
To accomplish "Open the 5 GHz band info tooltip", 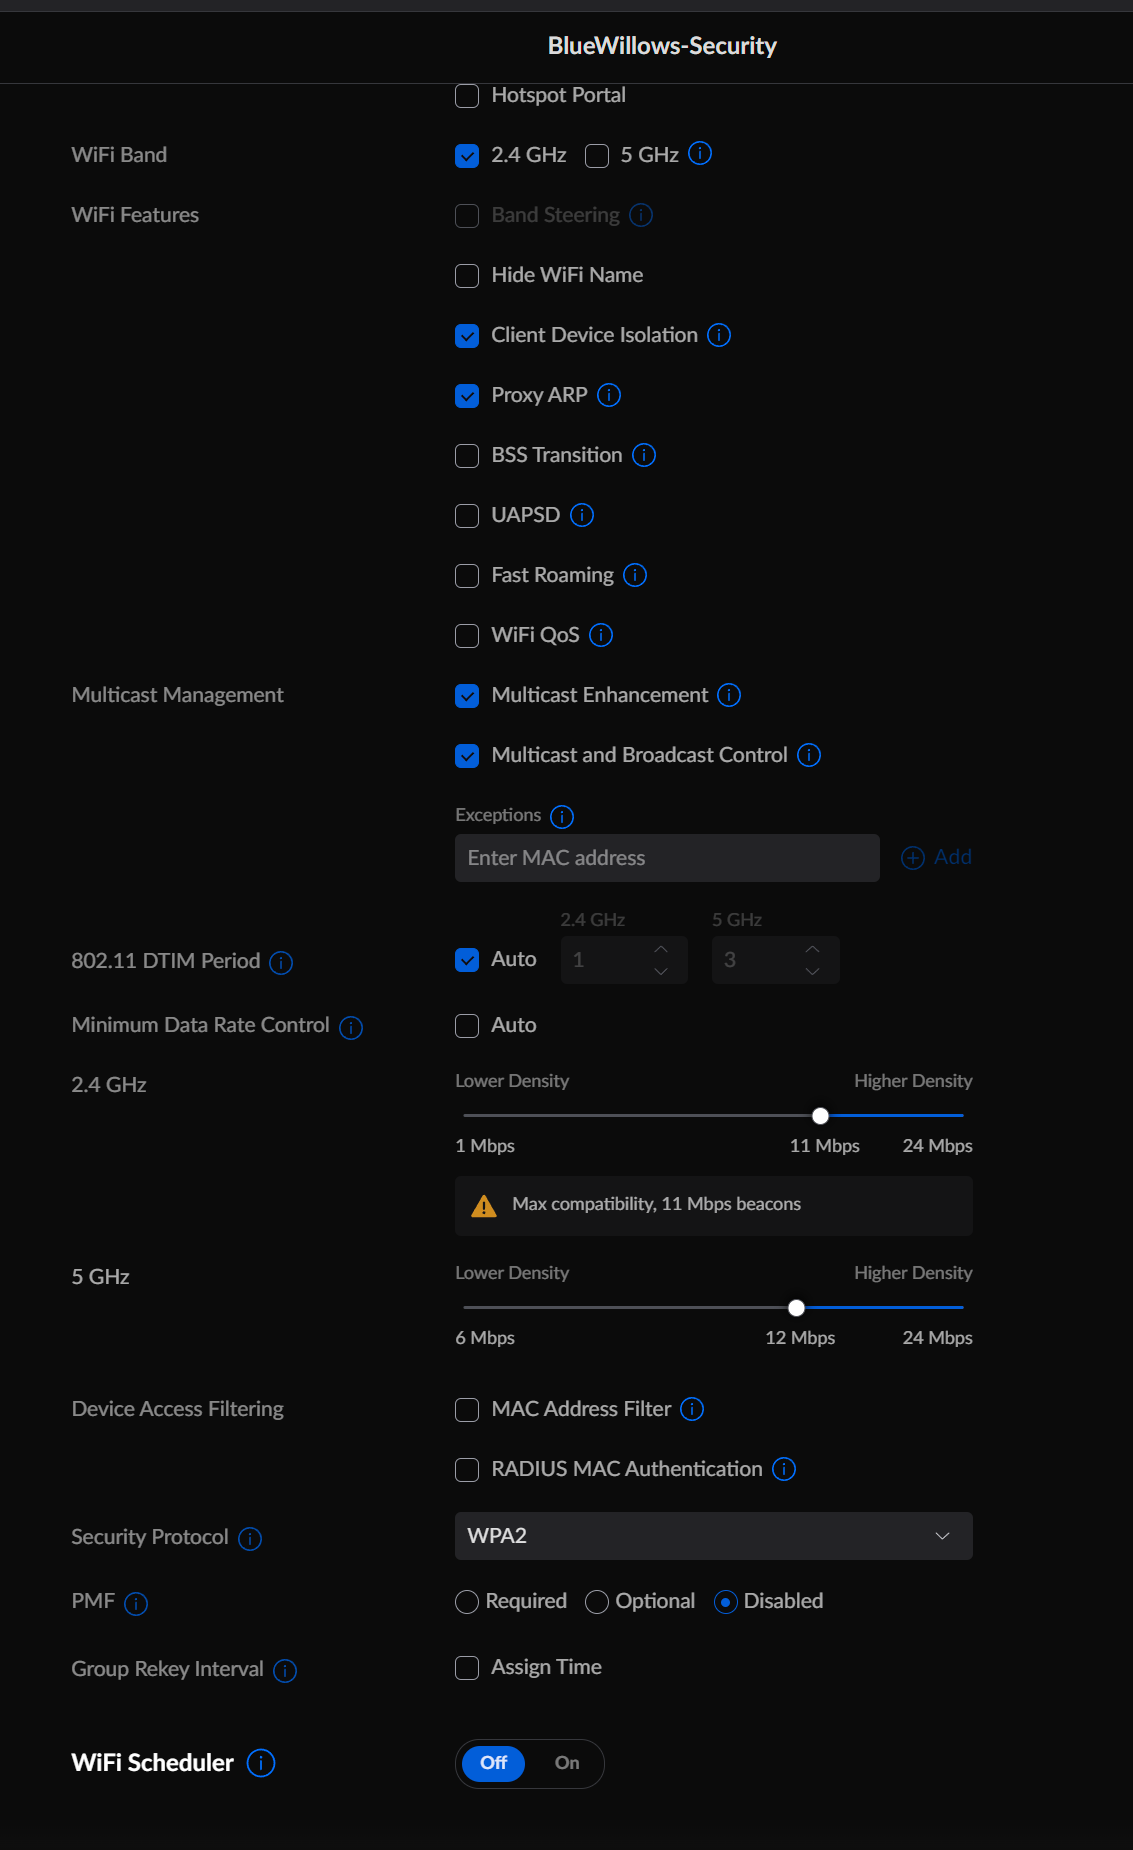I will click(x=700, y=154).
